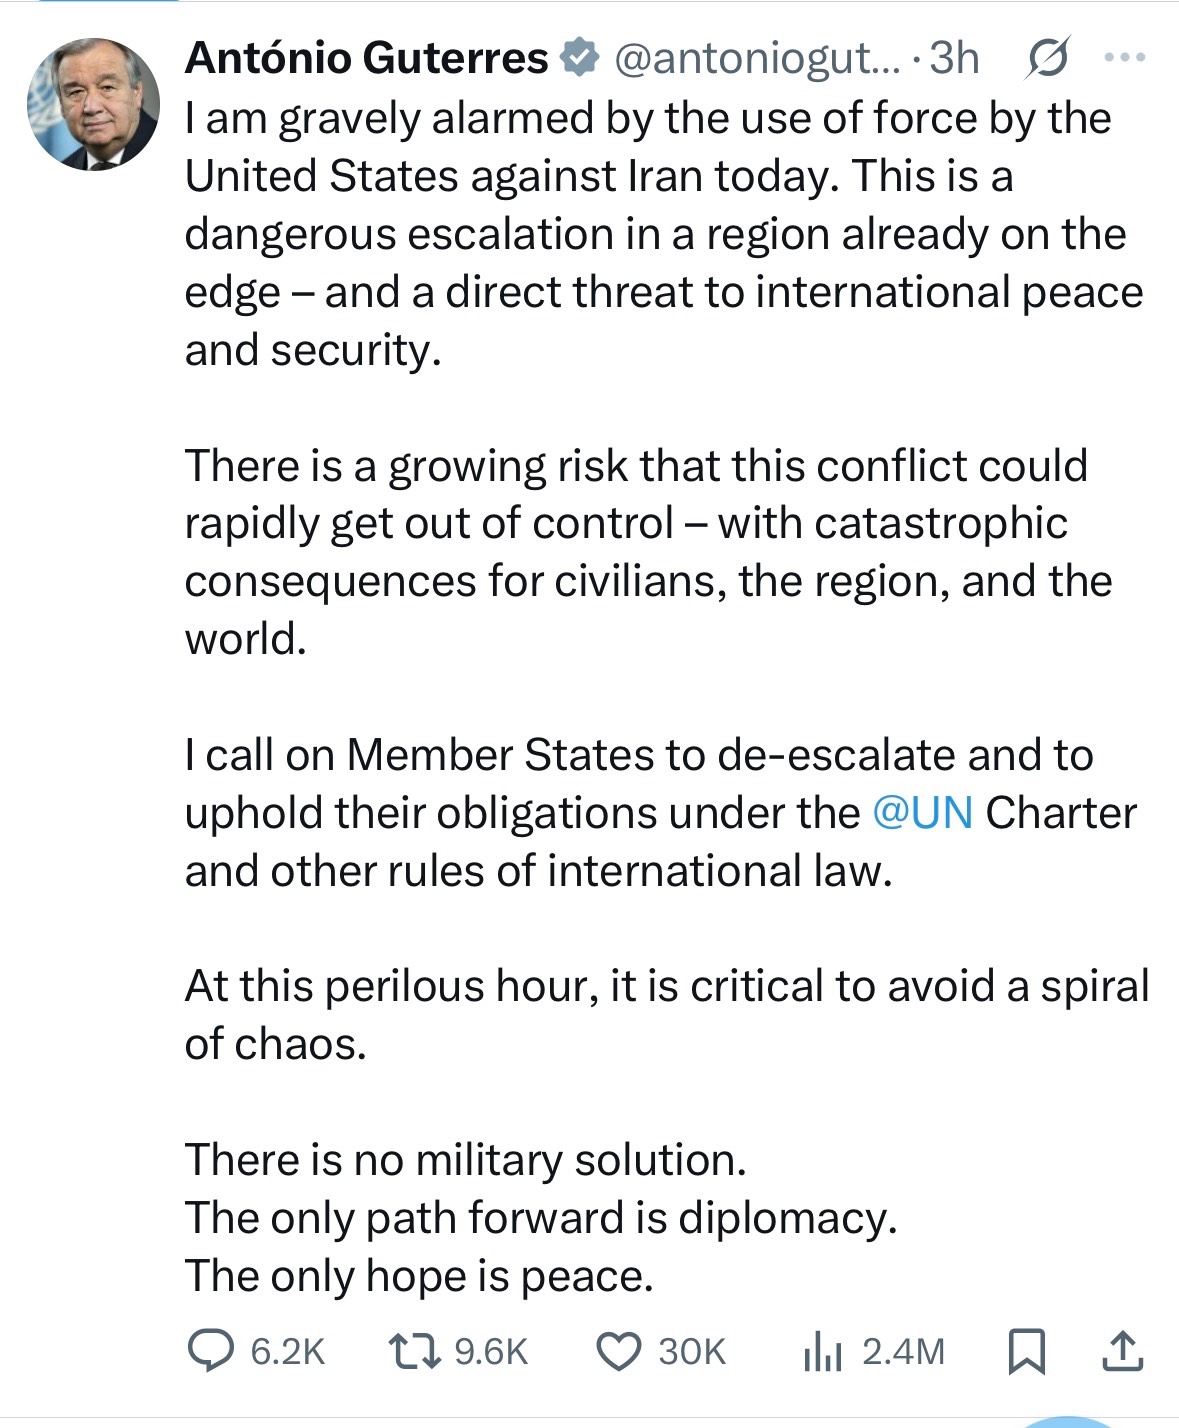Tap the reply speech bubble icon
1179x1428 pixels.
tap(211, 1350)
